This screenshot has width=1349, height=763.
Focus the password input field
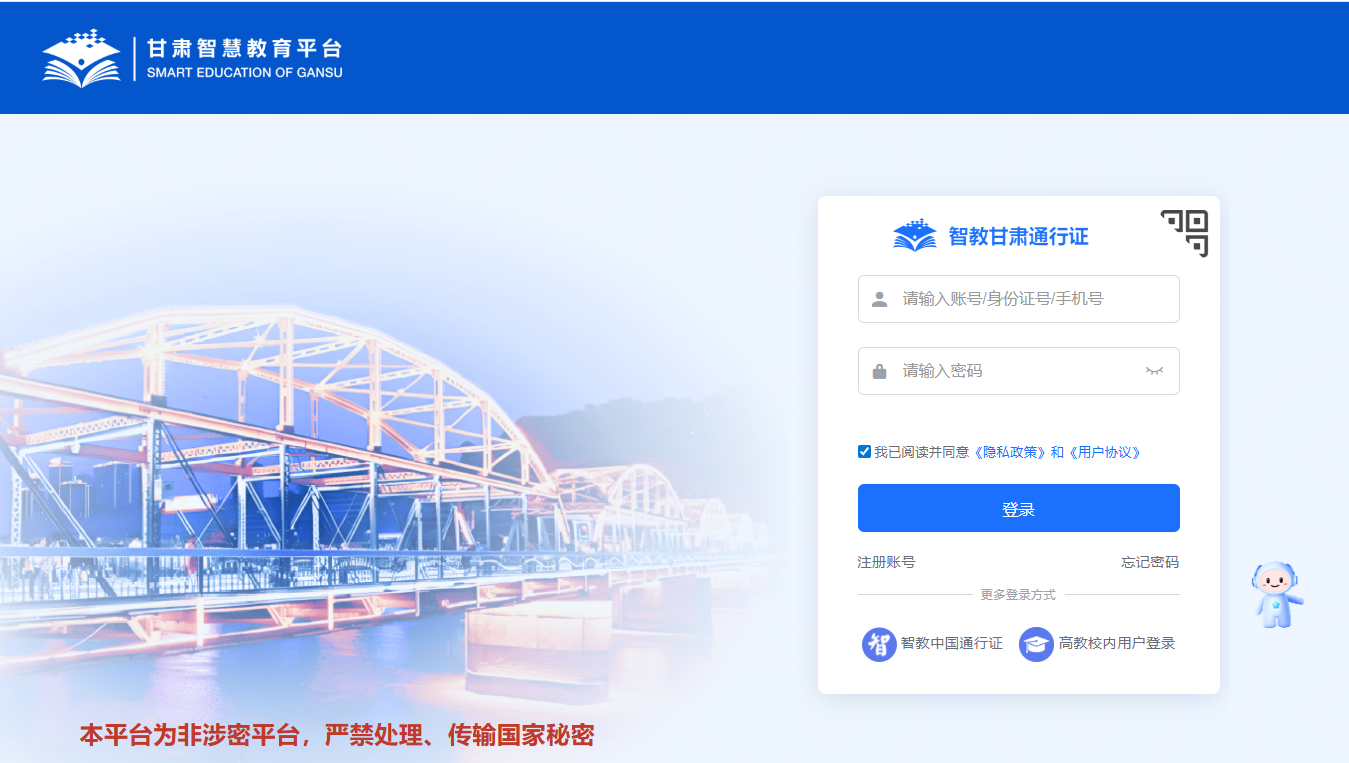point(1019,371)
